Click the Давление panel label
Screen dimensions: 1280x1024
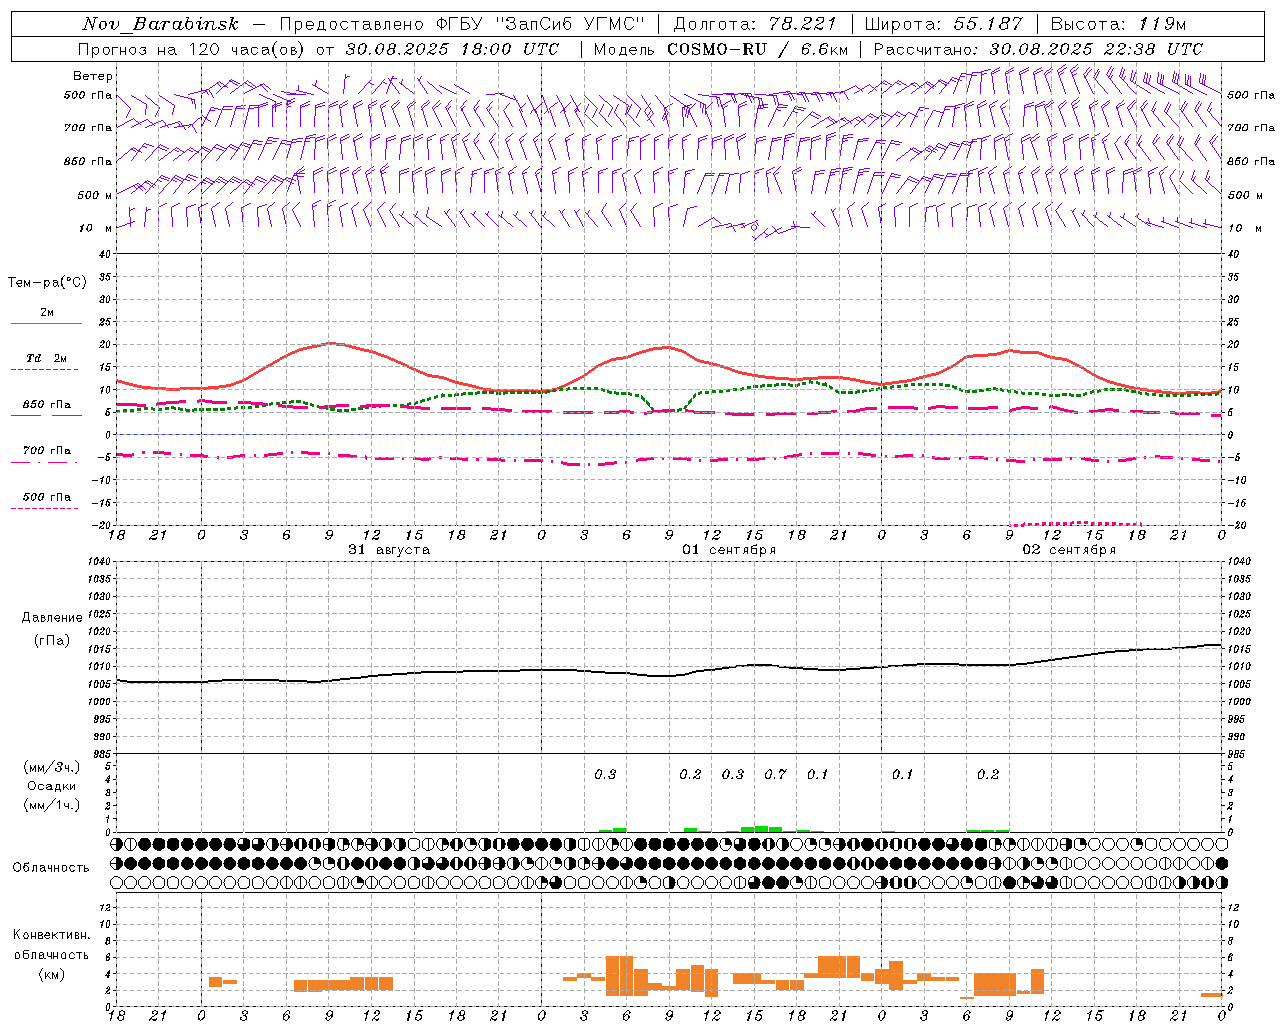tap(52, 618)
